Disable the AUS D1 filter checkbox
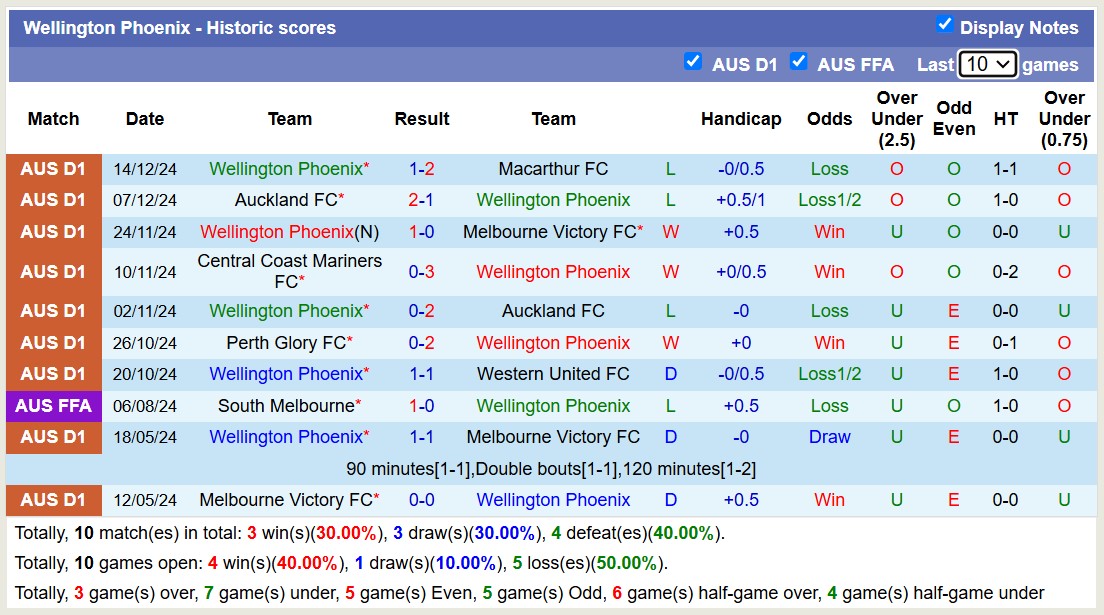The width and height of the screenshot is (1104, 615). point(693,61)
